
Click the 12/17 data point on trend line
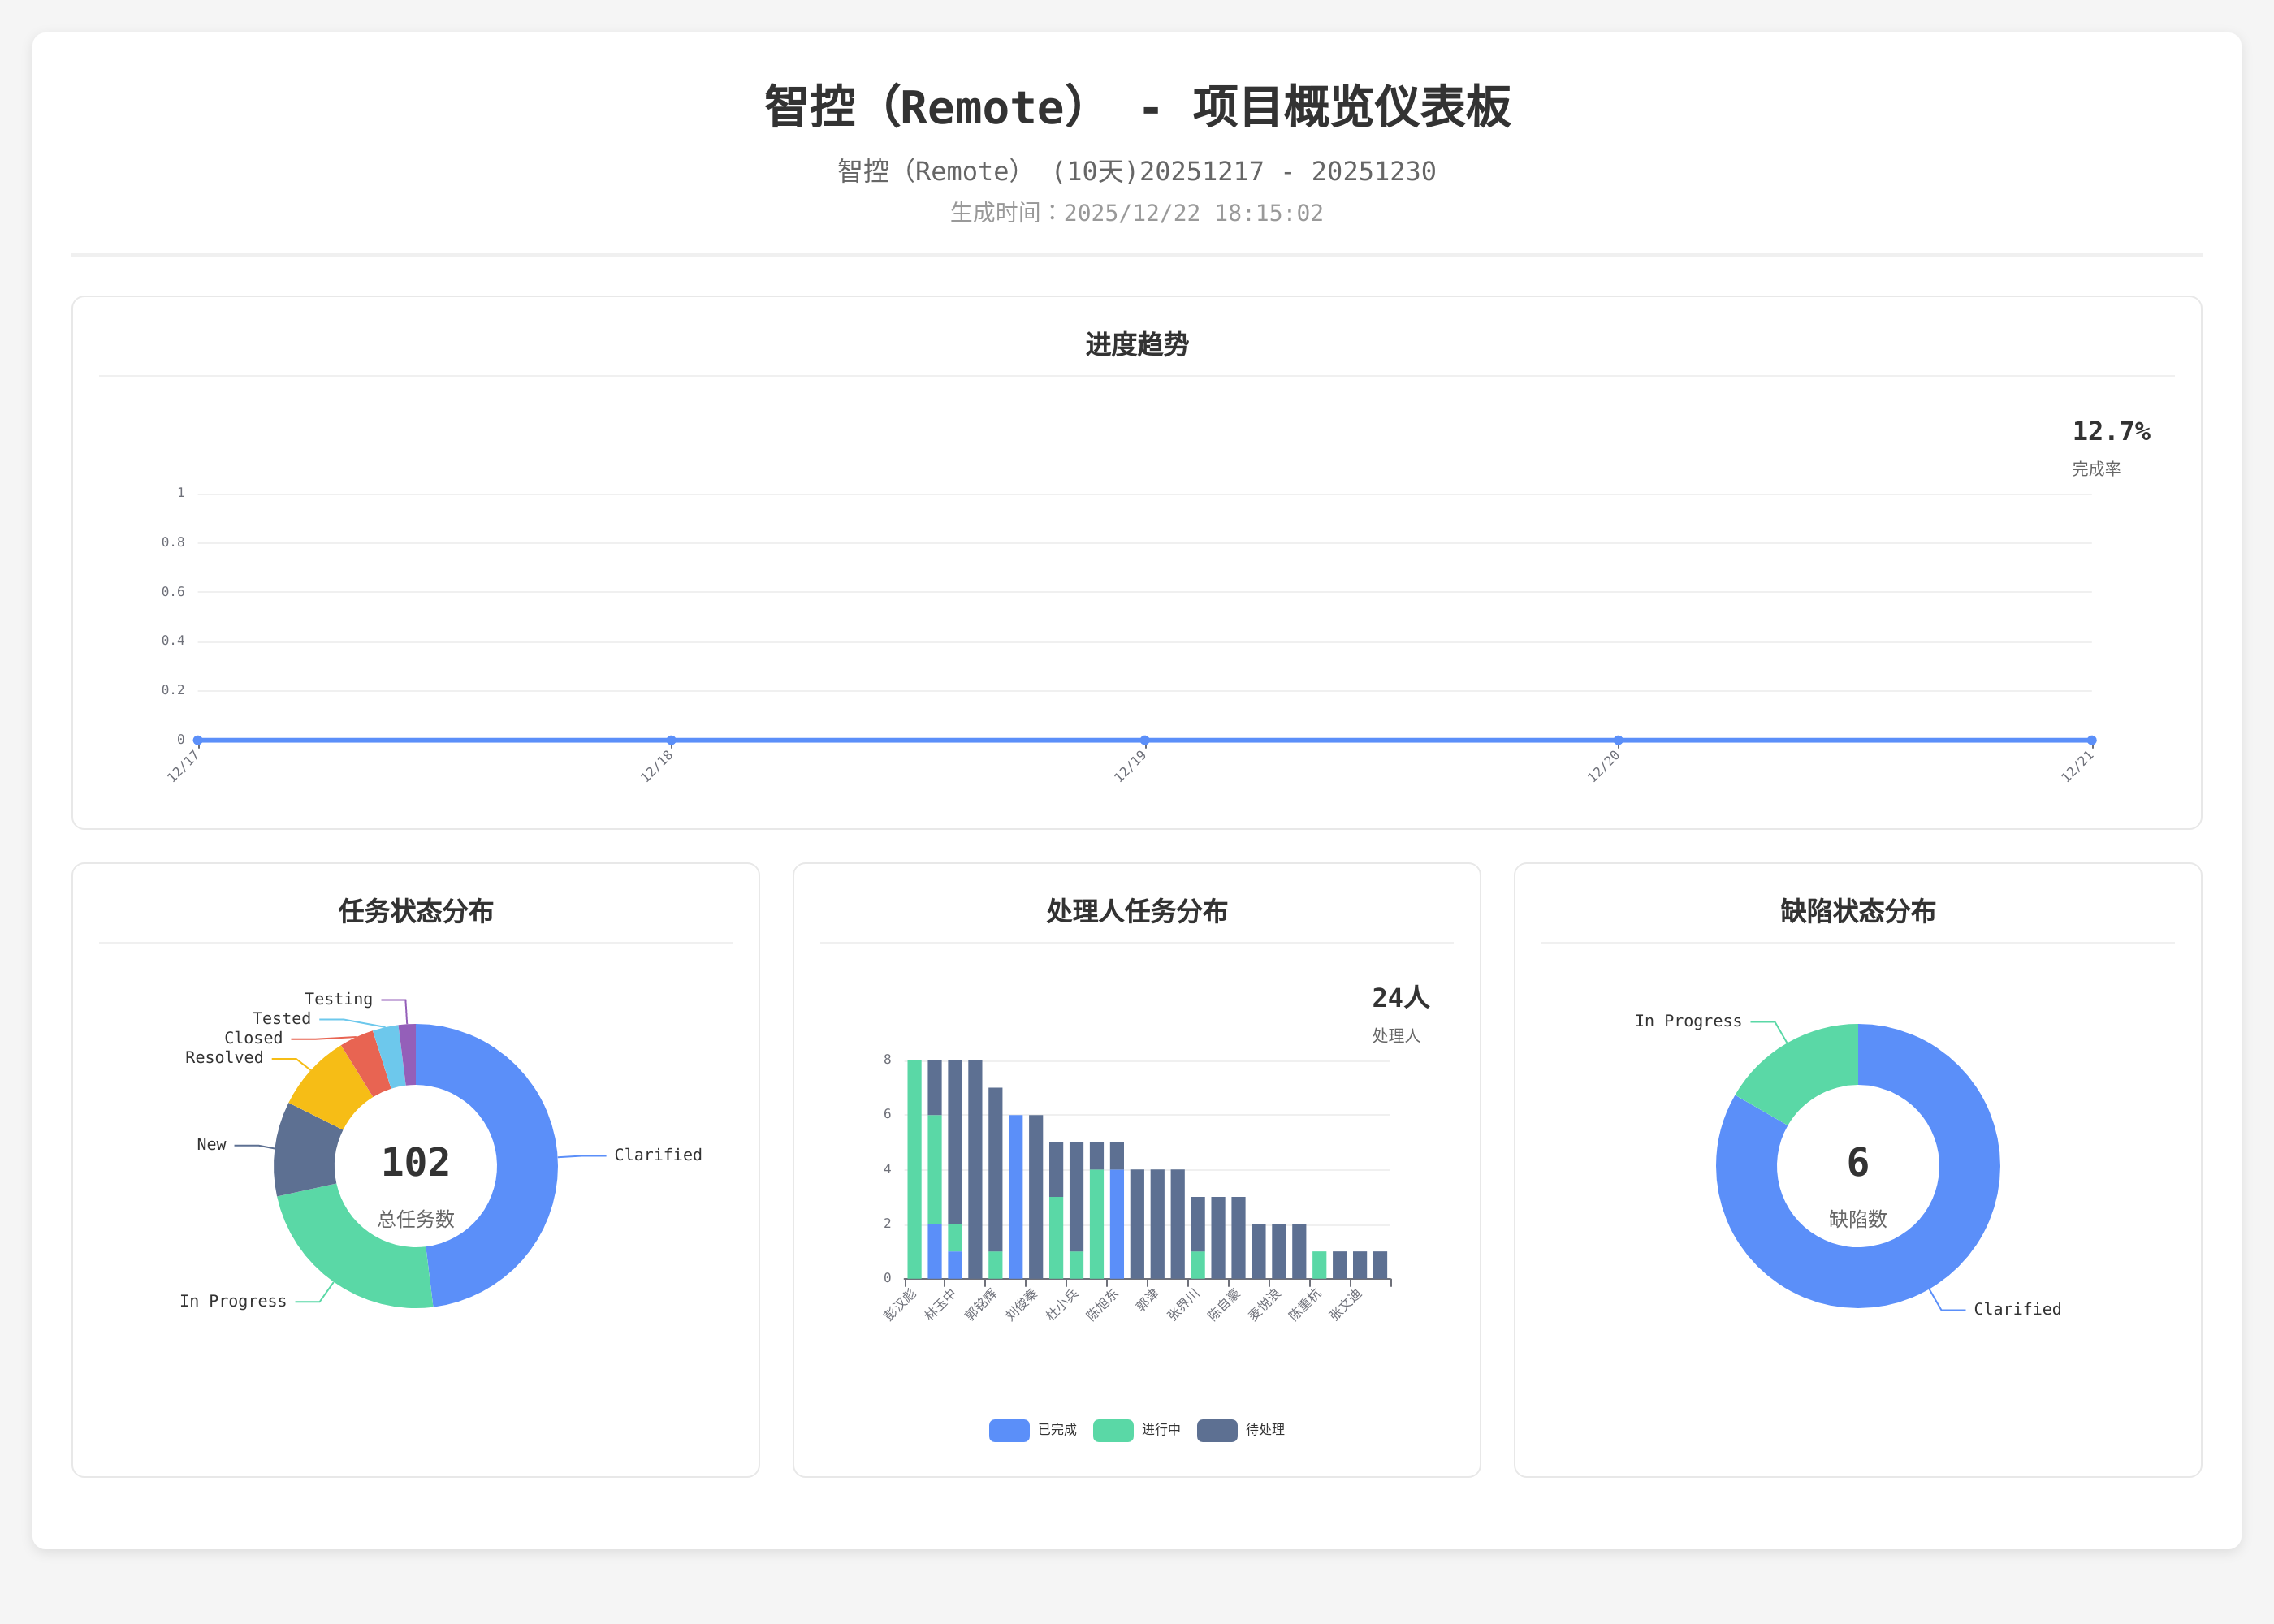pos(198,740)
